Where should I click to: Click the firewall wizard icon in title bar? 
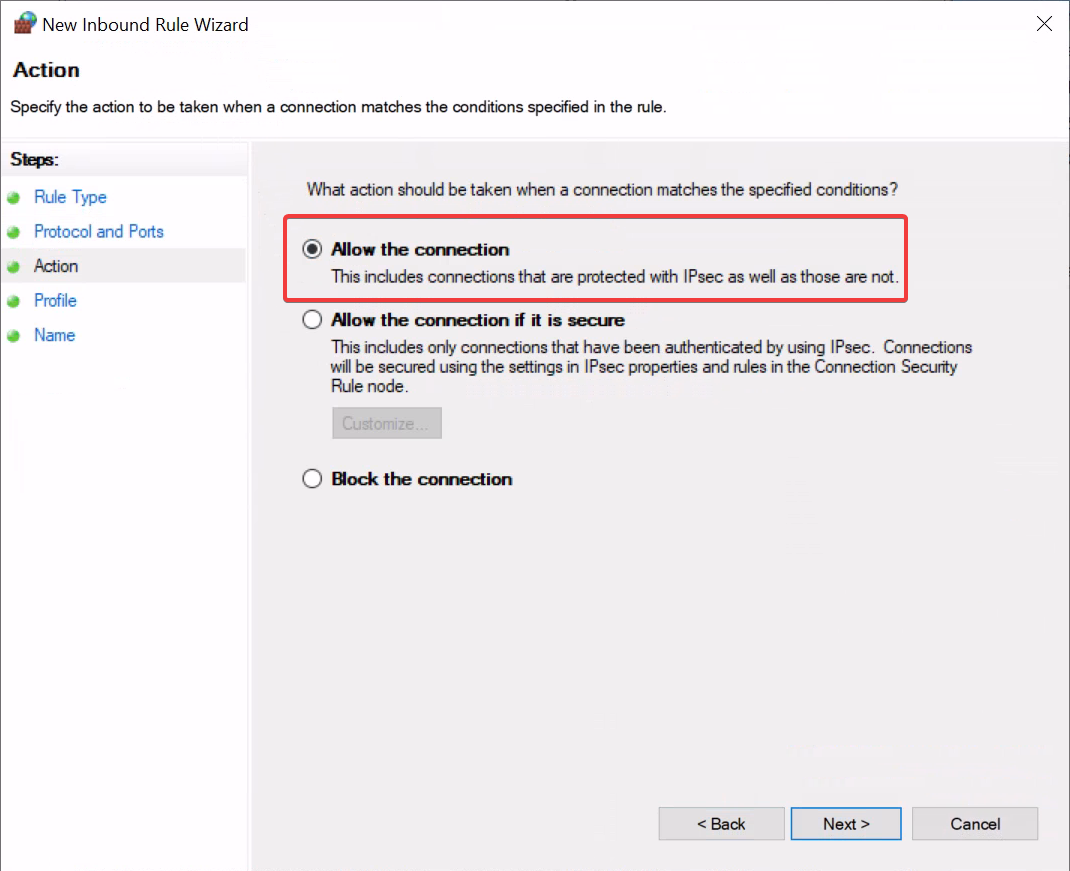(25, 23)
